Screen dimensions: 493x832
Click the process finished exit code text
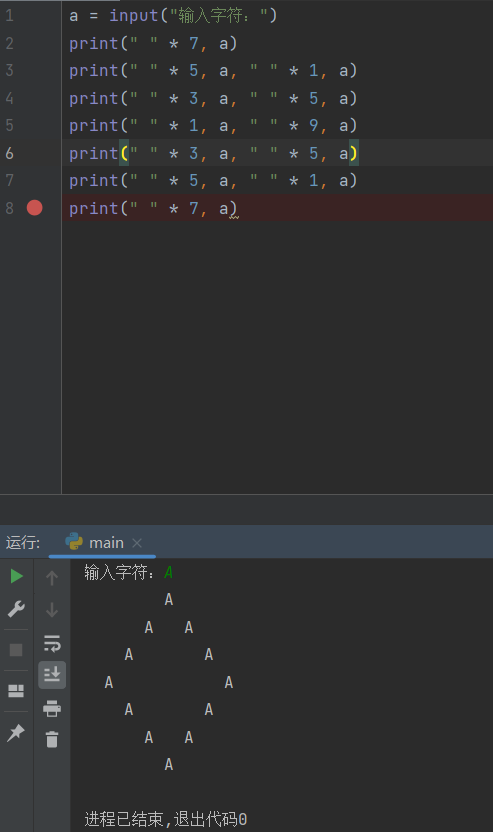coord(165,819)
